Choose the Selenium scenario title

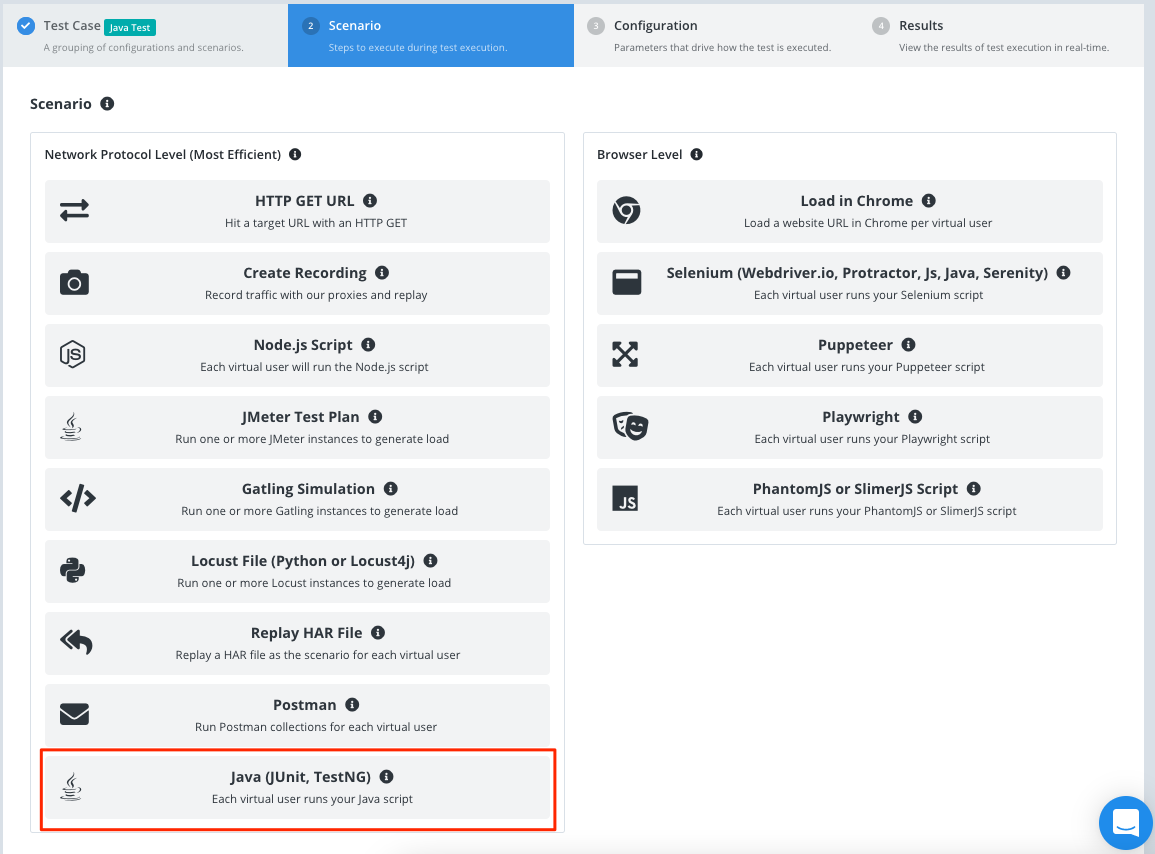coord(857,273)
